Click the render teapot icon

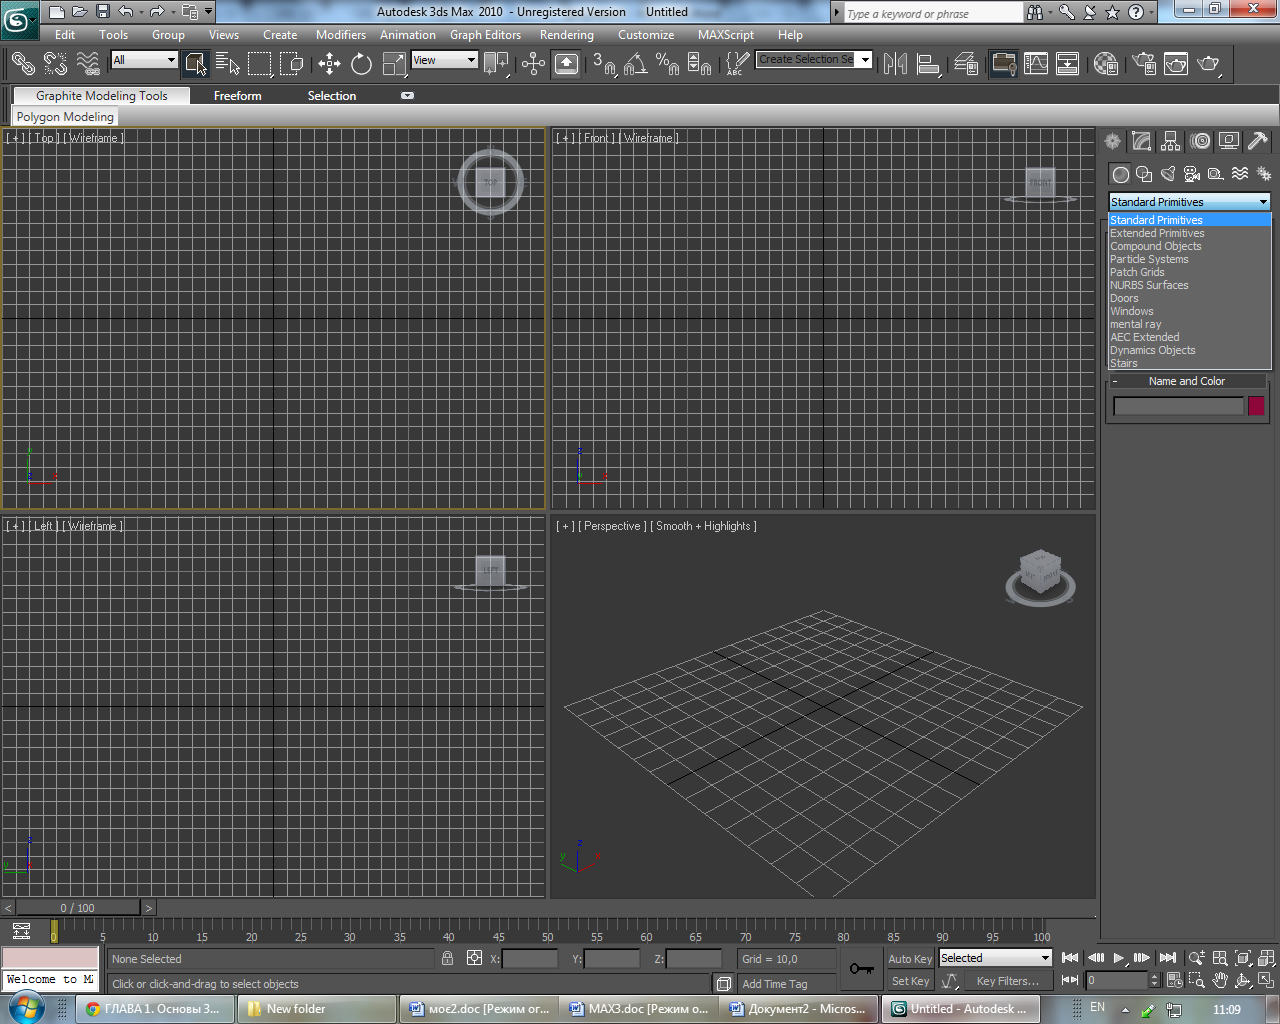tap(1208, 64)
